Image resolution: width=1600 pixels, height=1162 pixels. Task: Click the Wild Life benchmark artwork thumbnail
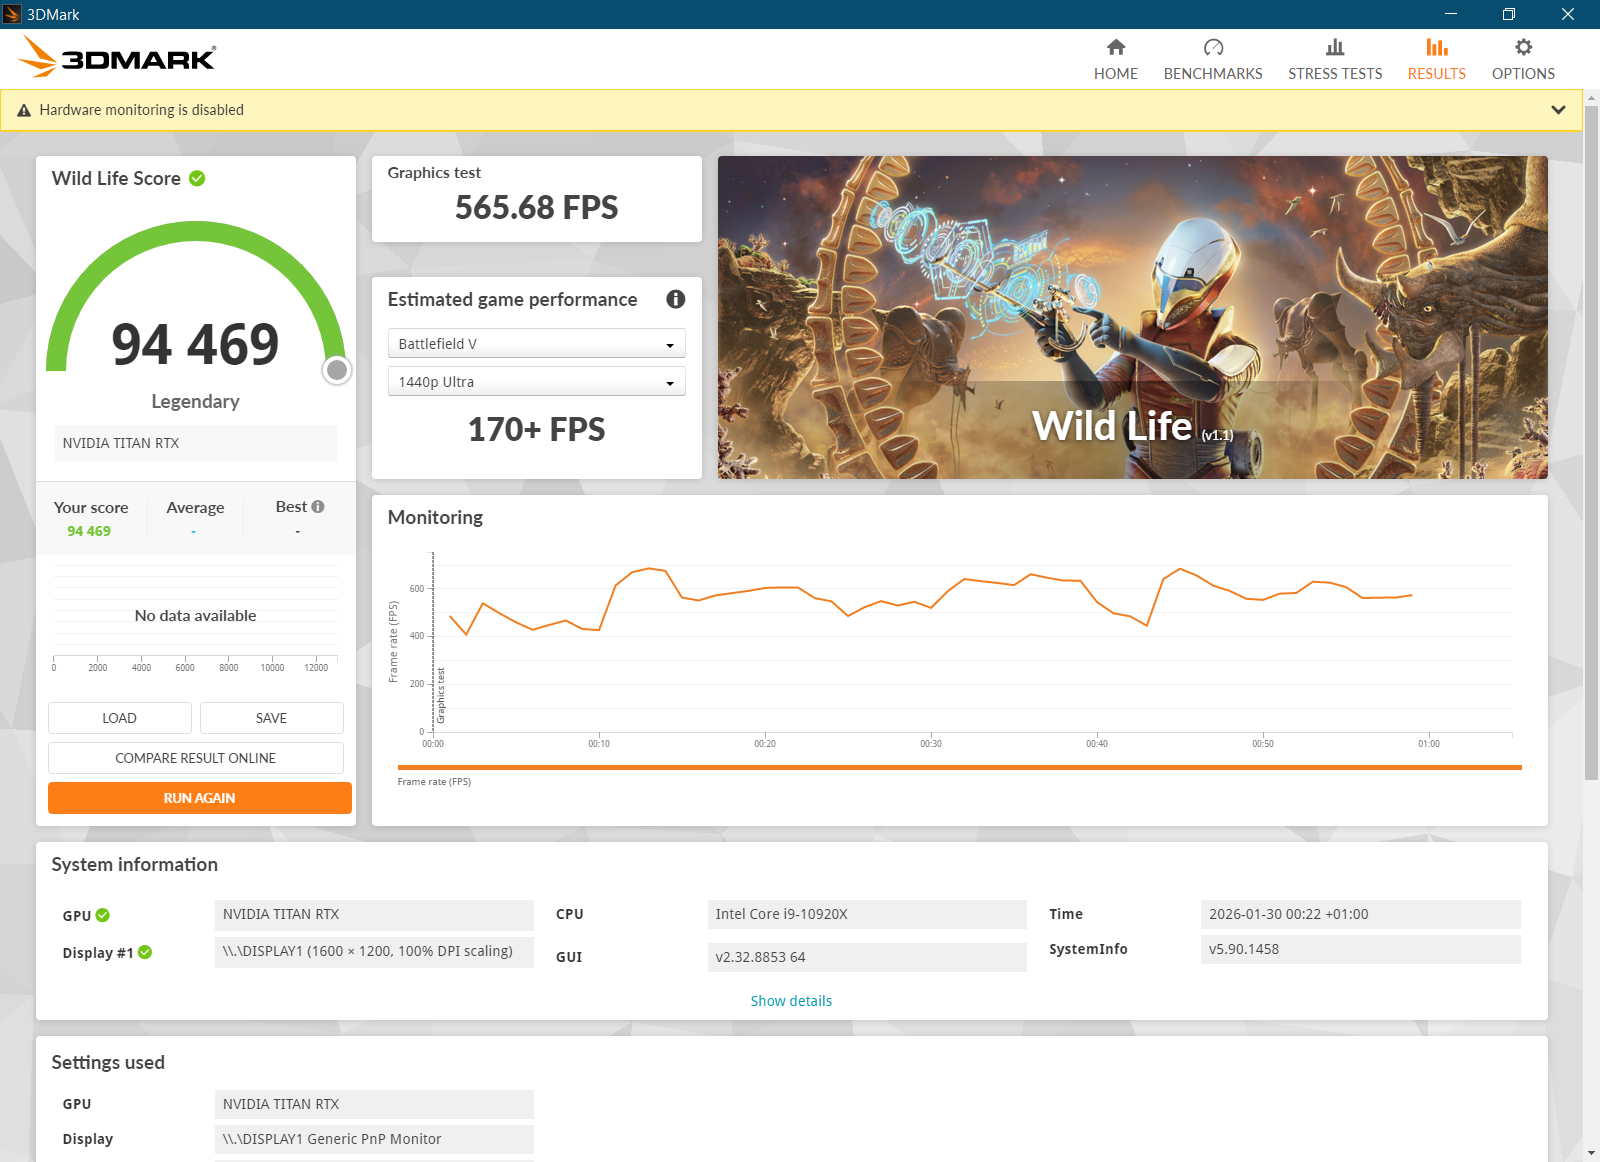1132,317
